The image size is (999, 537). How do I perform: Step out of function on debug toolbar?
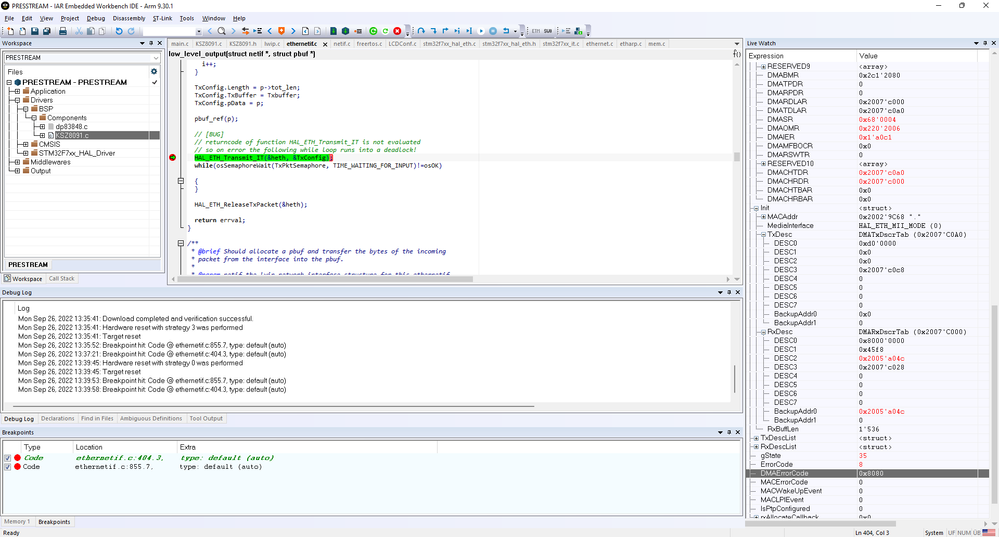tap(445, 31)
